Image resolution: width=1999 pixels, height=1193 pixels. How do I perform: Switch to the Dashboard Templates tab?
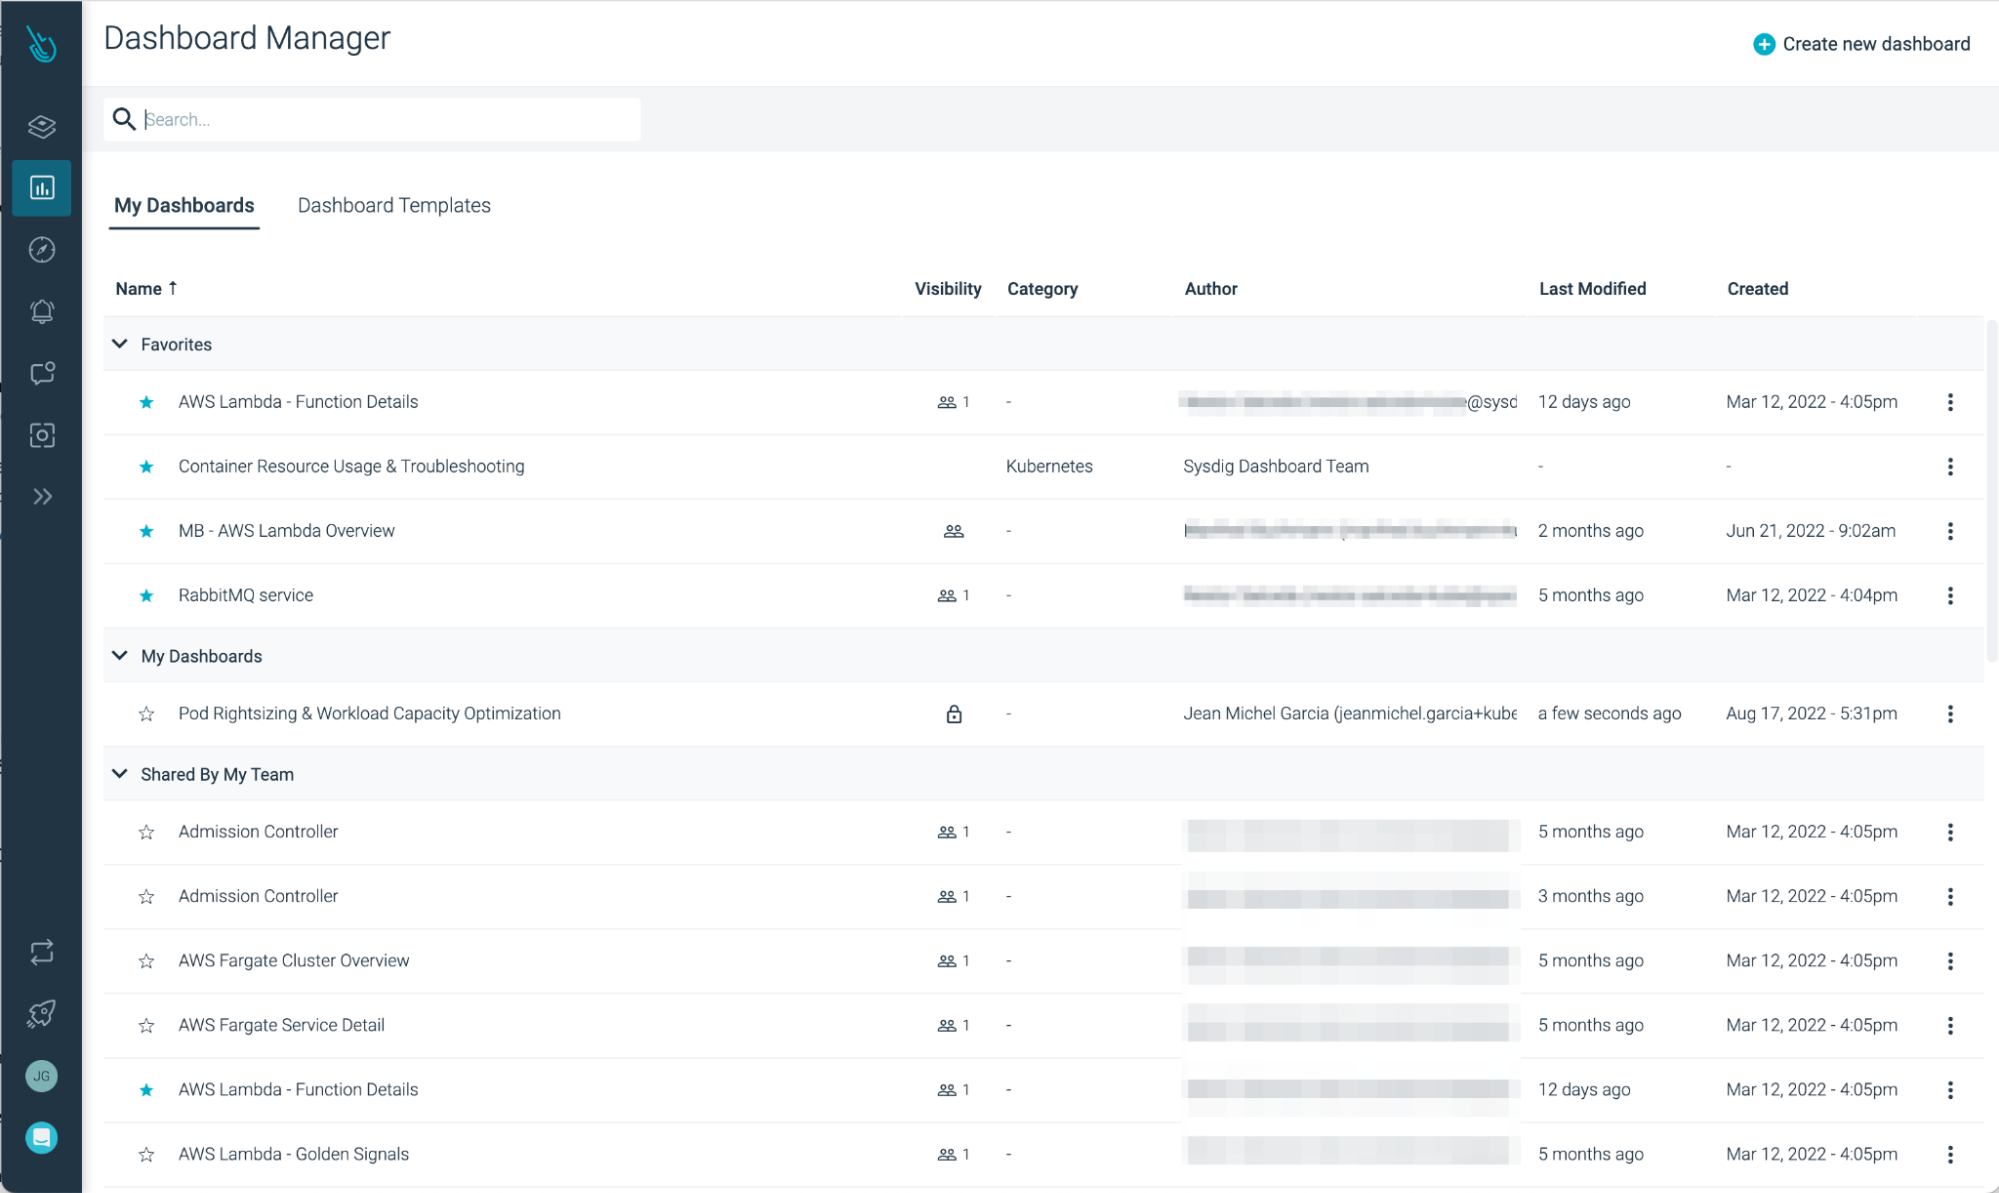click(x=394, y=205)
